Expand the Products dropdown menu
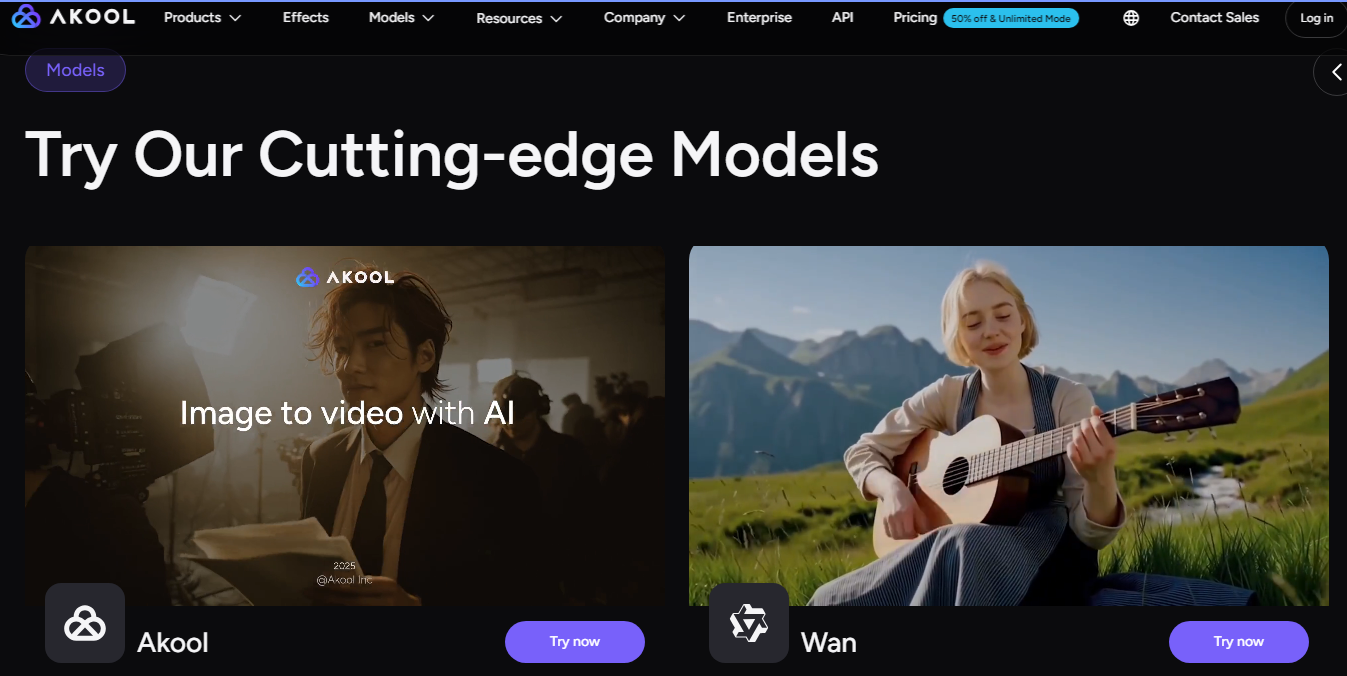The width and height of the screenshot is (1347, 676). point(202,18)
